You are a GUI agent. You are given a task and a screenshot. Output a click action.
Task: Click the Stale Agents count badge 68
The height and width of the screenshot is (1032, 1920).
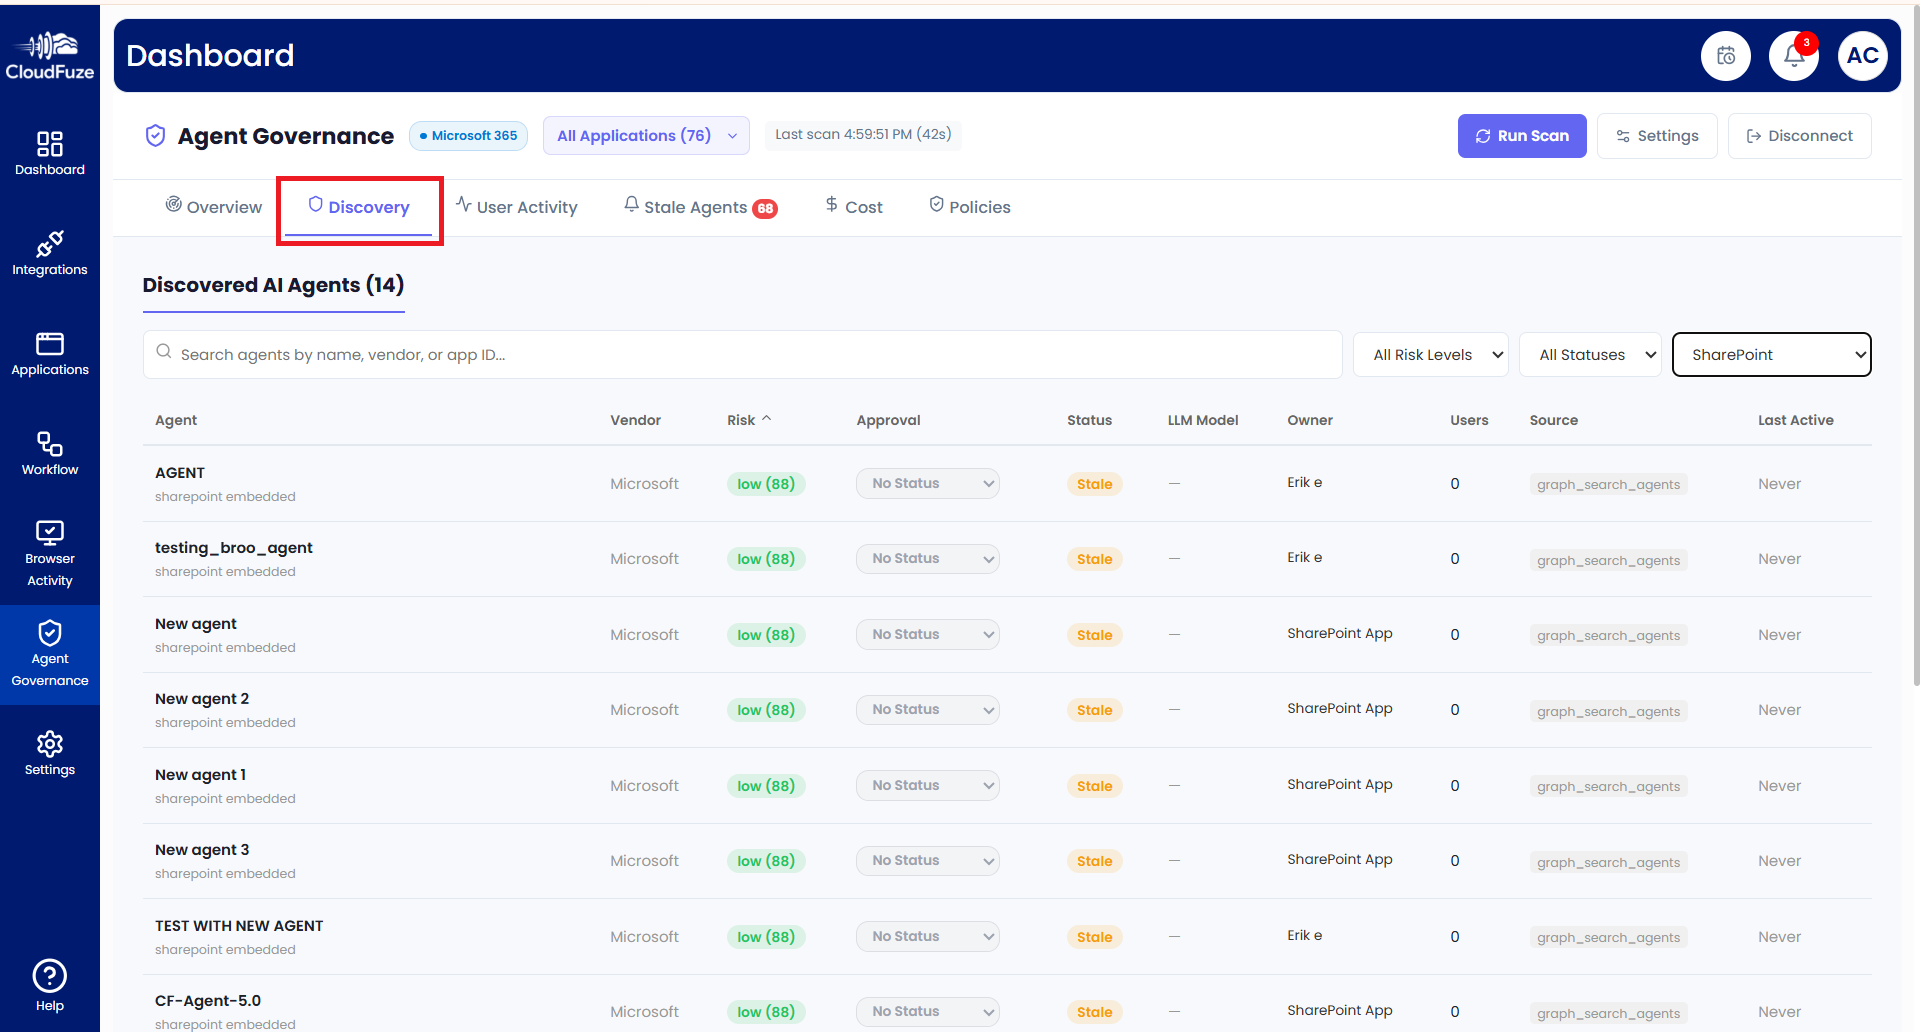[765, 208]
